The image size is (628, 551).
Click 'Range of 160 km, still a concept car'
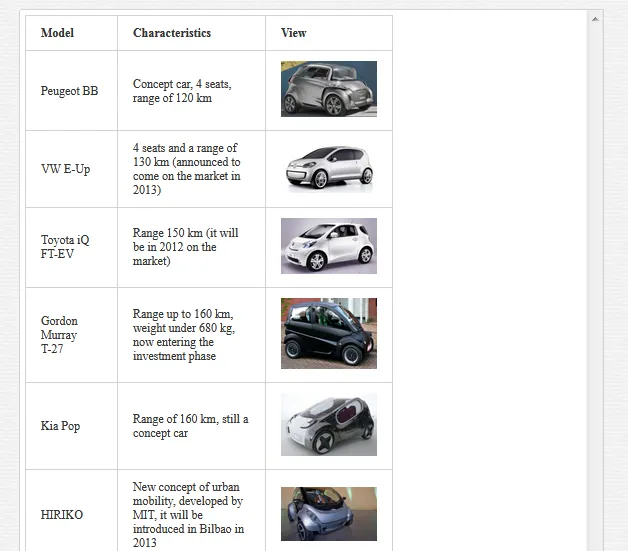191,426
